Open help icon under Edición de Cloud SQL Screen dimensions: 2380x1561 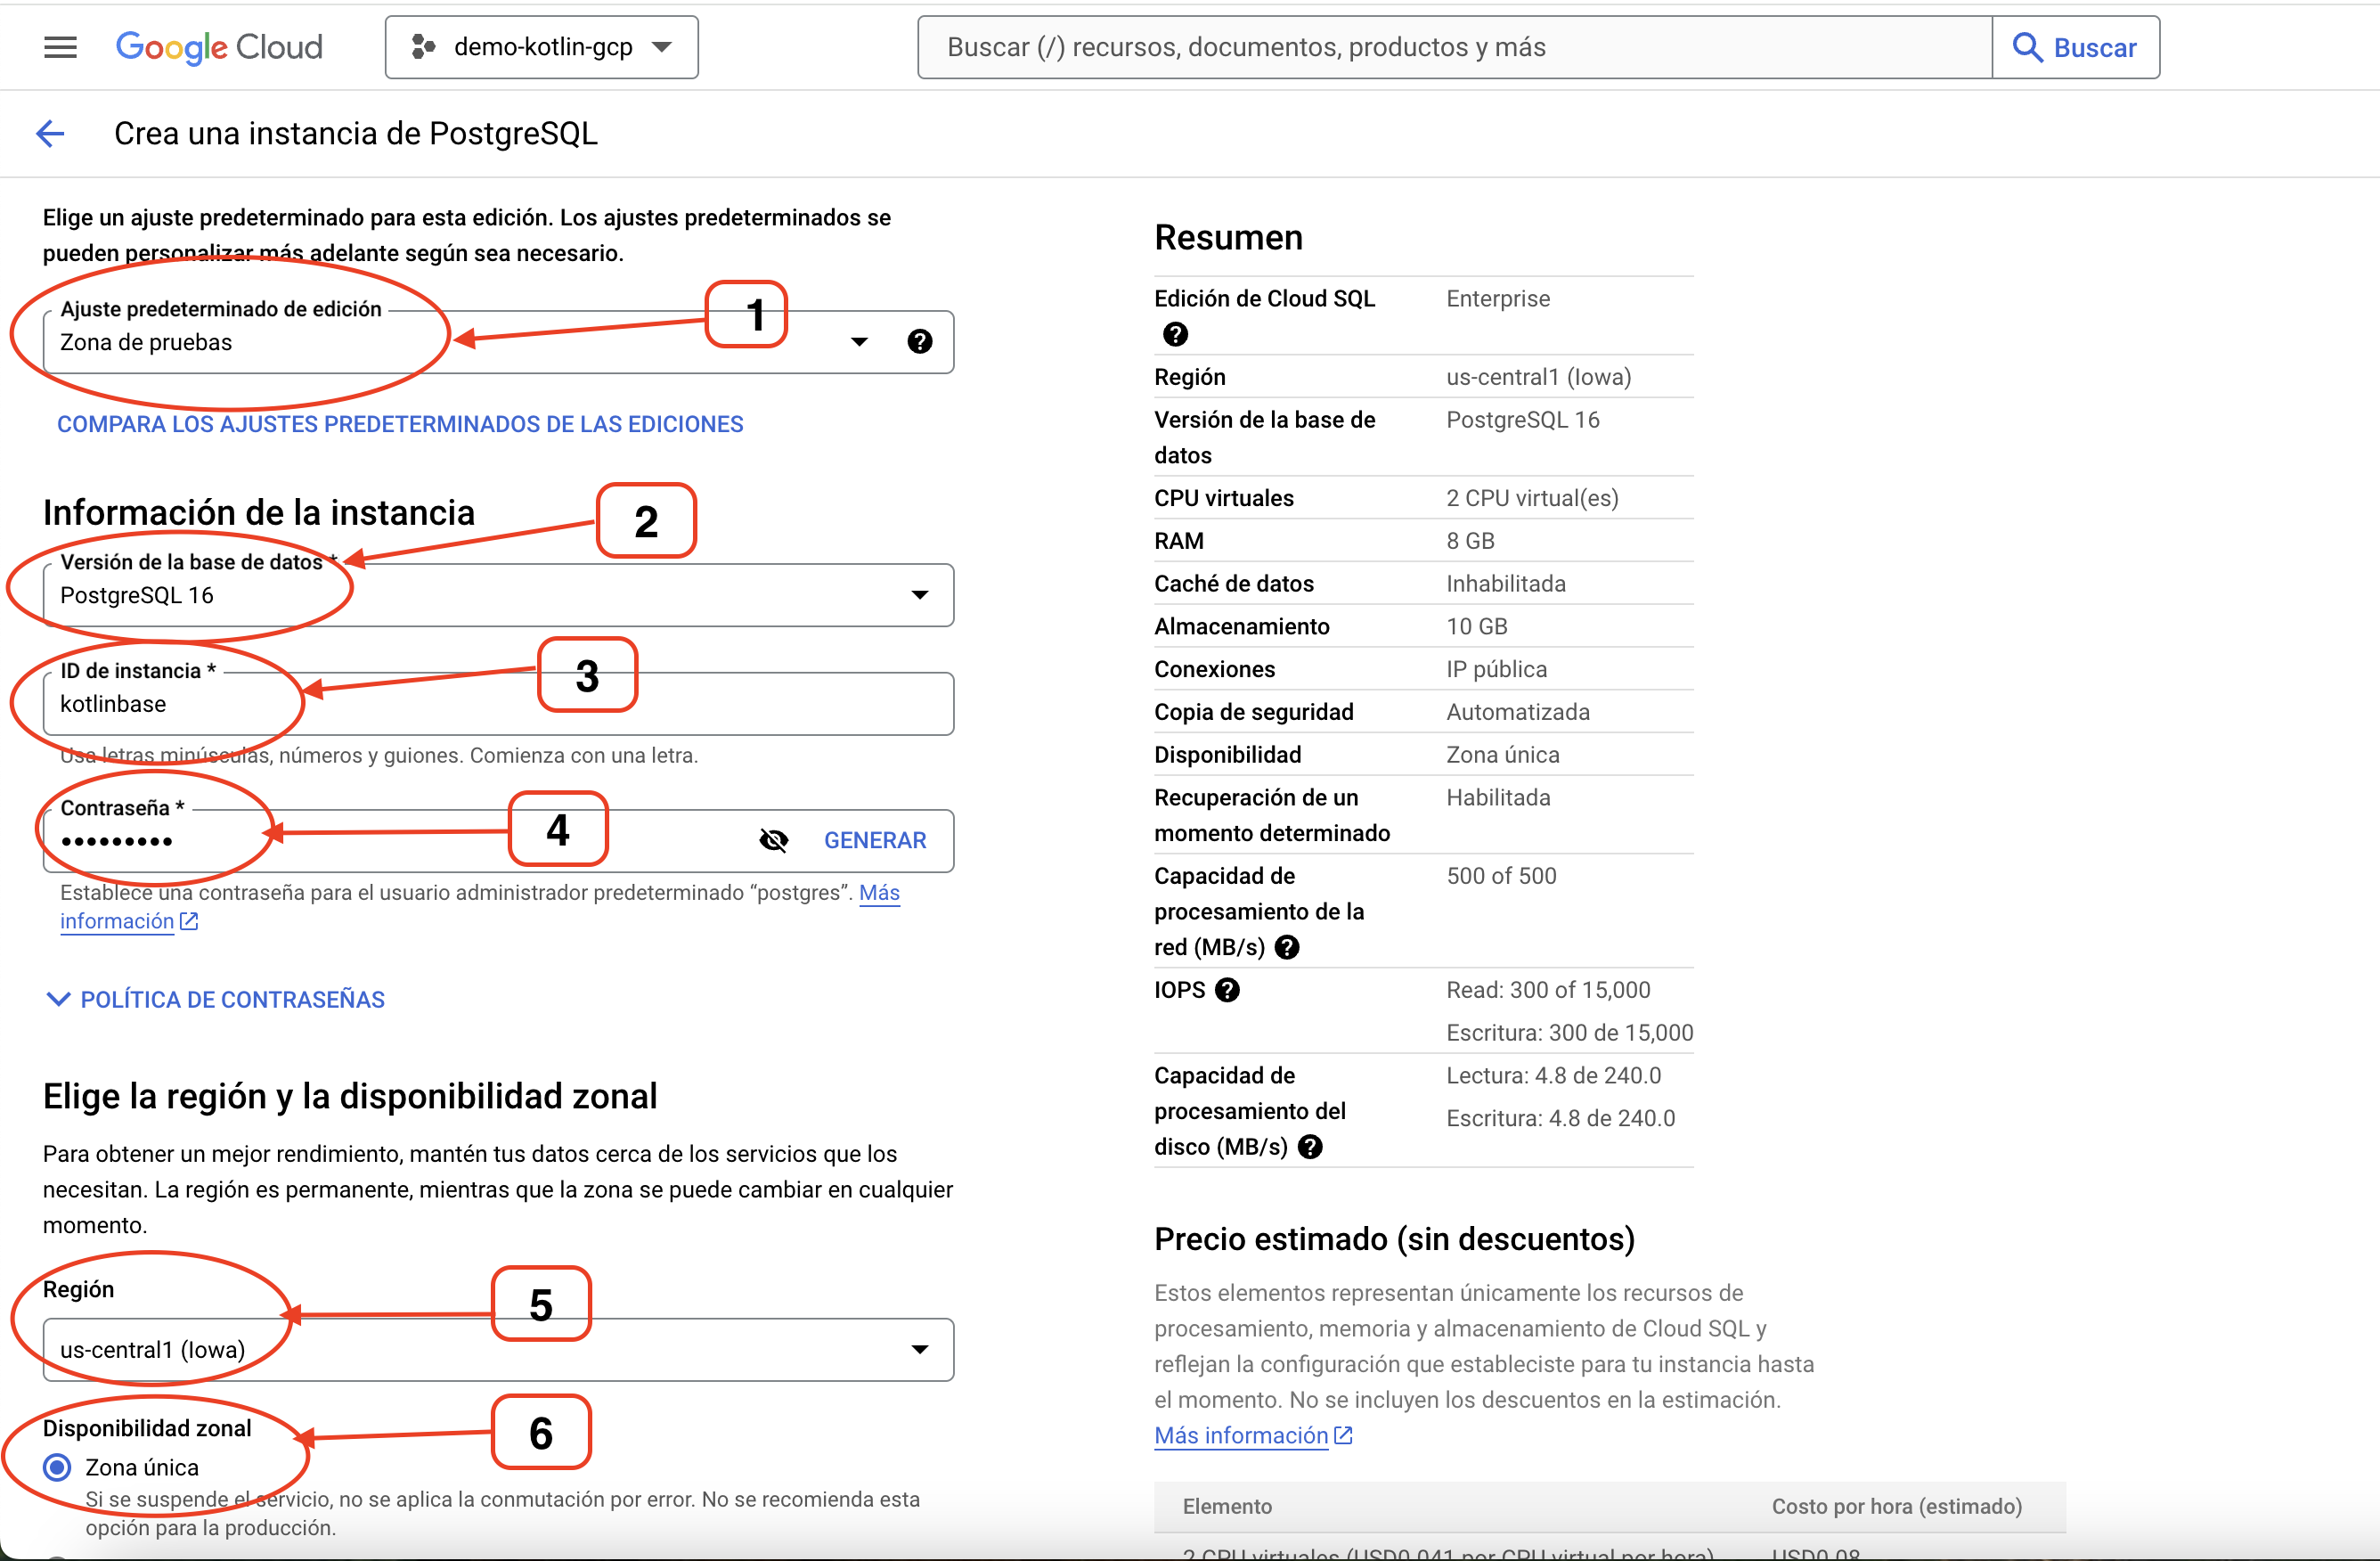[x=1175, y=334]
